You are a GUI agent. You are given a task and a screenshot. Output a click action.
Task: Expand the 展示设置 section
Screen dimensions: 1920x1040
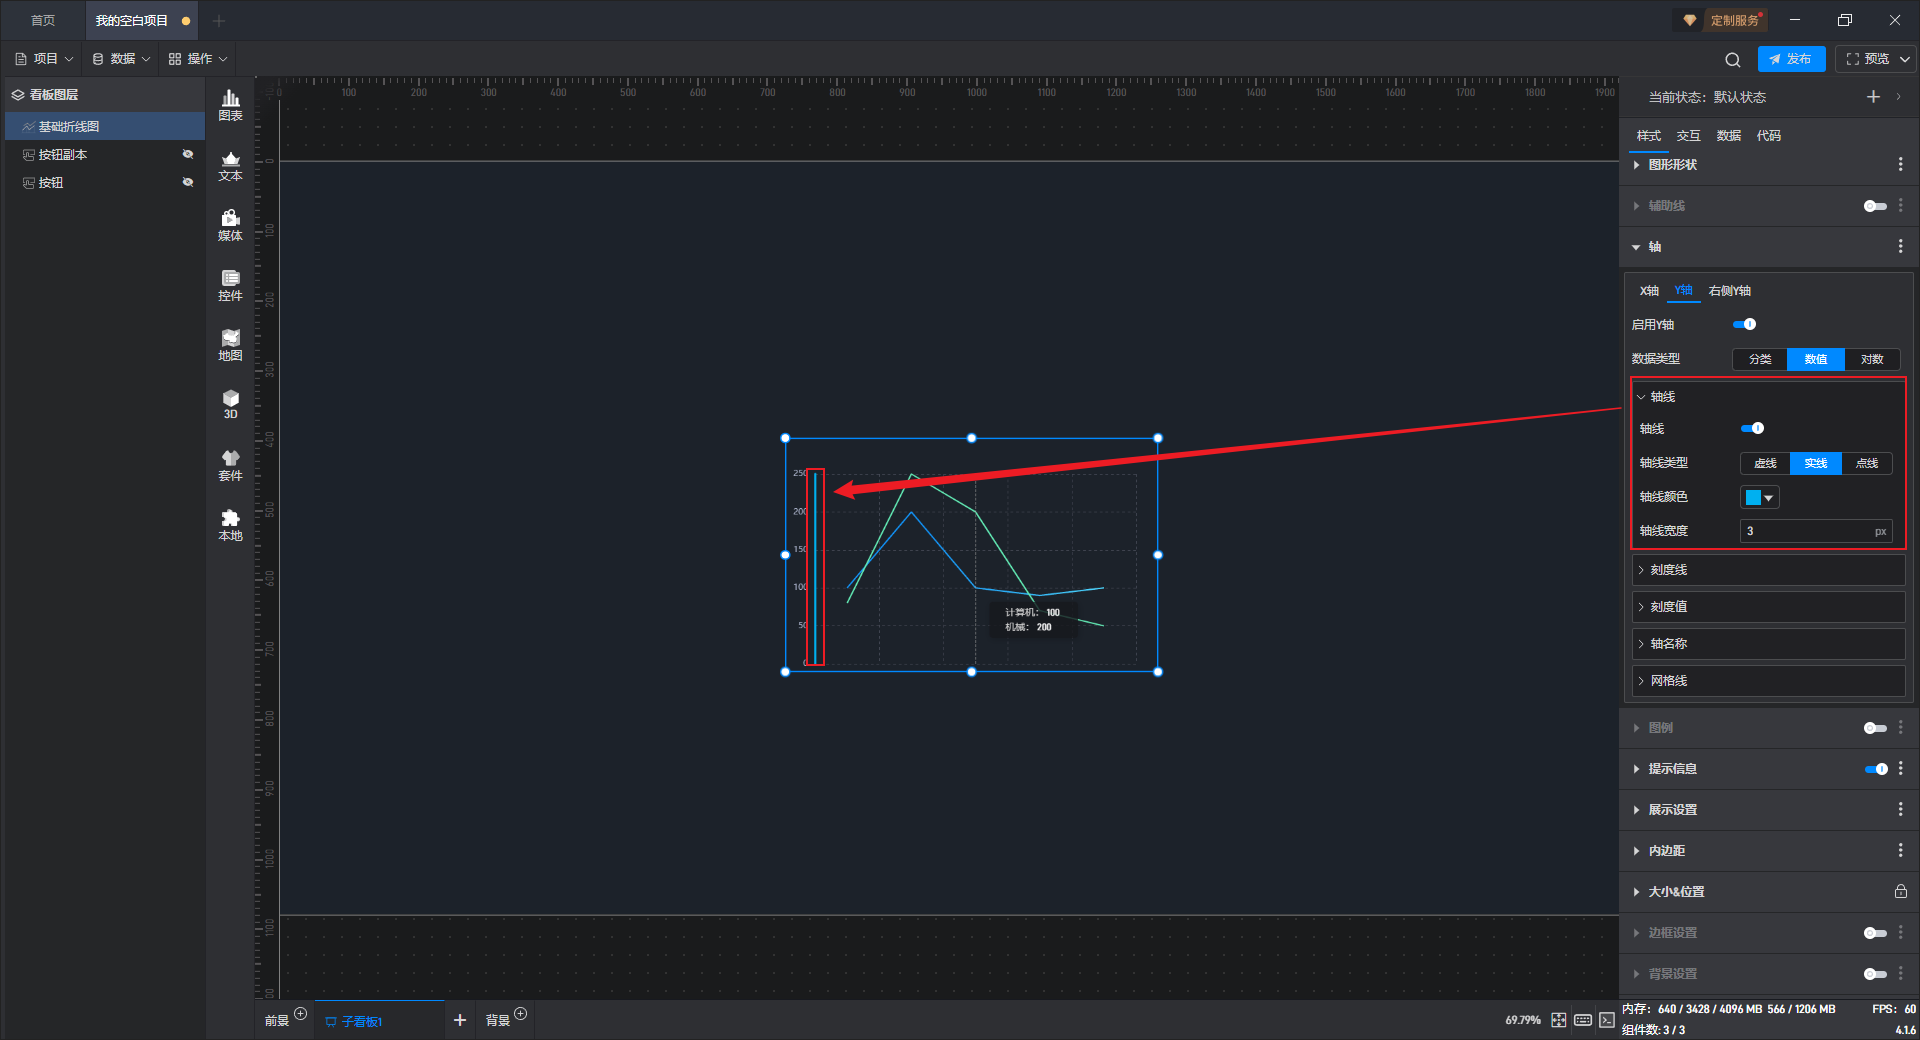pos(1636,810)
